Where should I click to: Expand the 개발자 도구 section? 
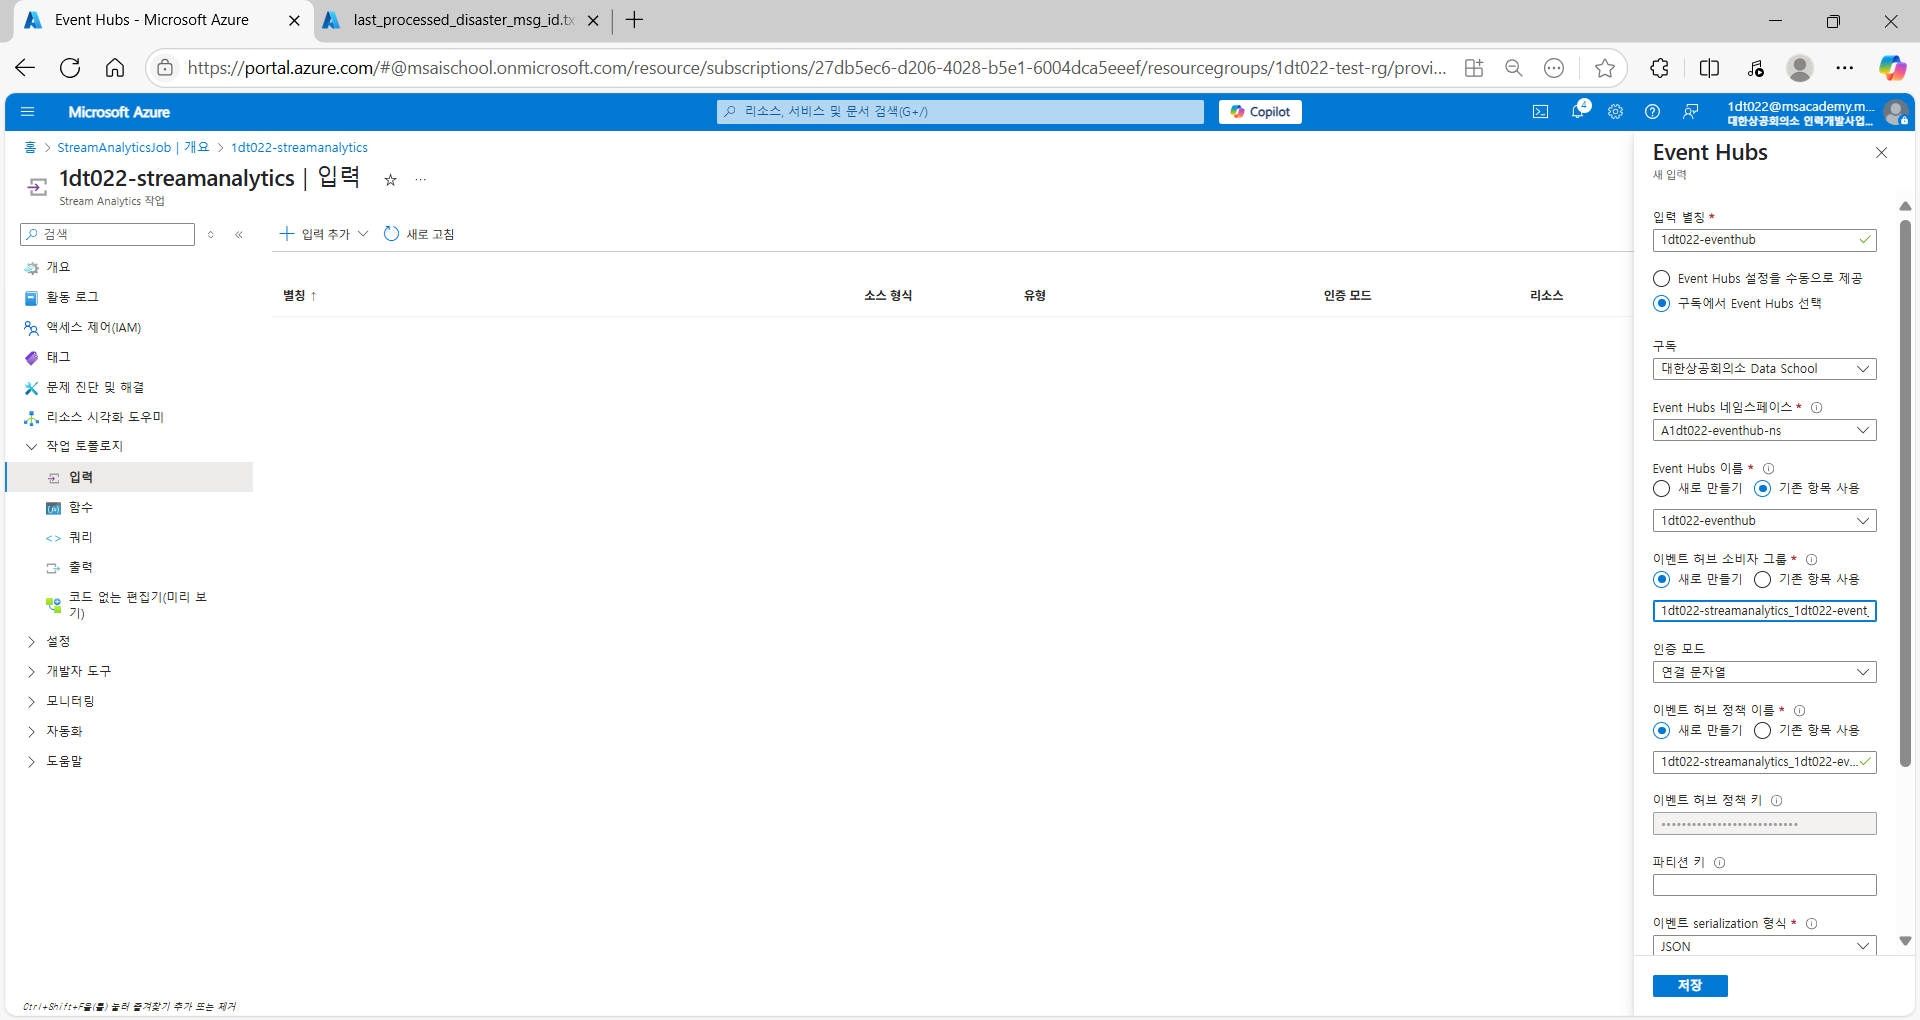point(31,672)
